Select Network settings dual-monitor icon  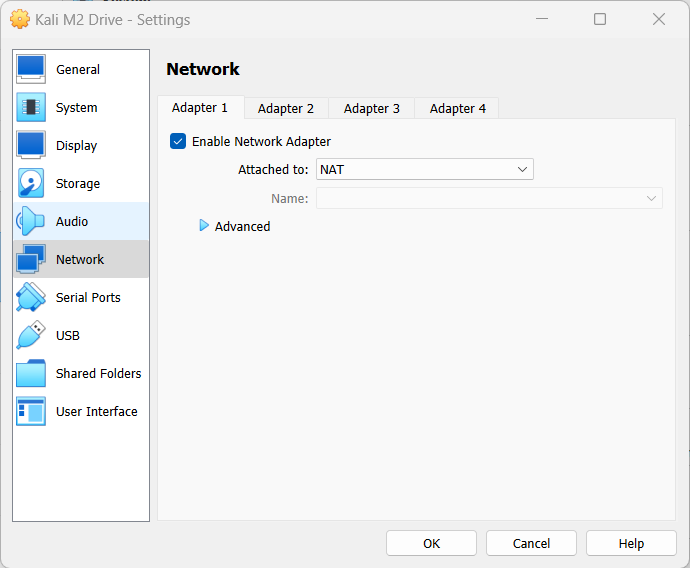point(31,259)
